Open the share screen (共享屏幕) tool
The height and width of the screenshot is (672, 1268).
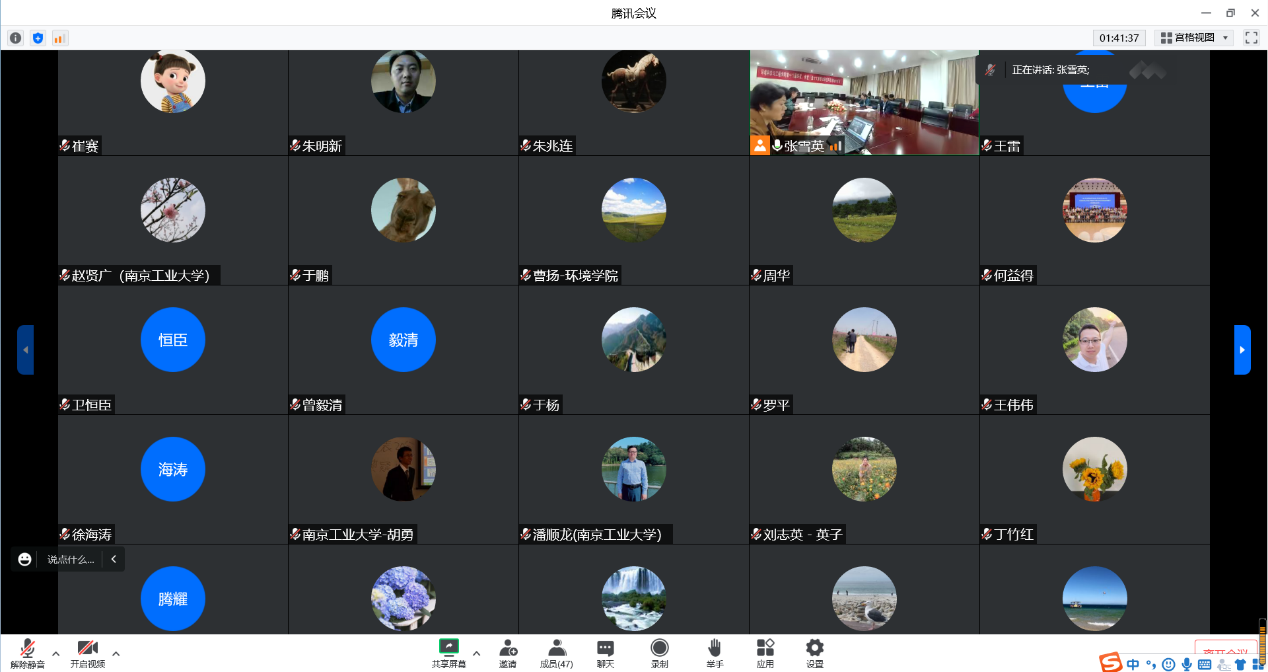pyautogui.click(x=448, y=652)
